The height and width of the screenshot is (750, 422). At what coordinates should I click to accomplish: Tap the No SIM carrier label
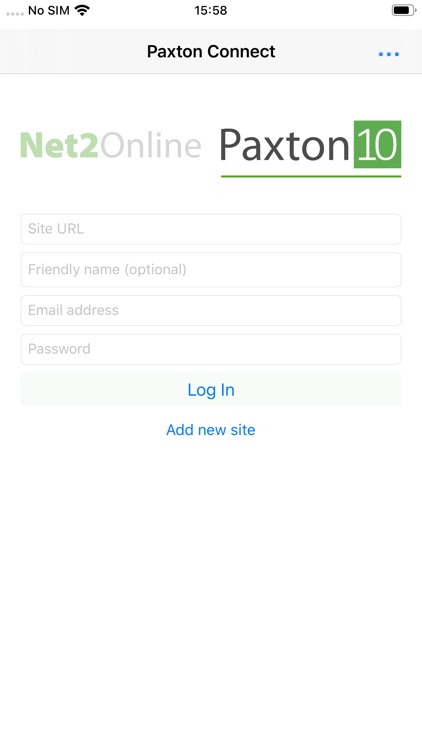click(x=49, y=11)
